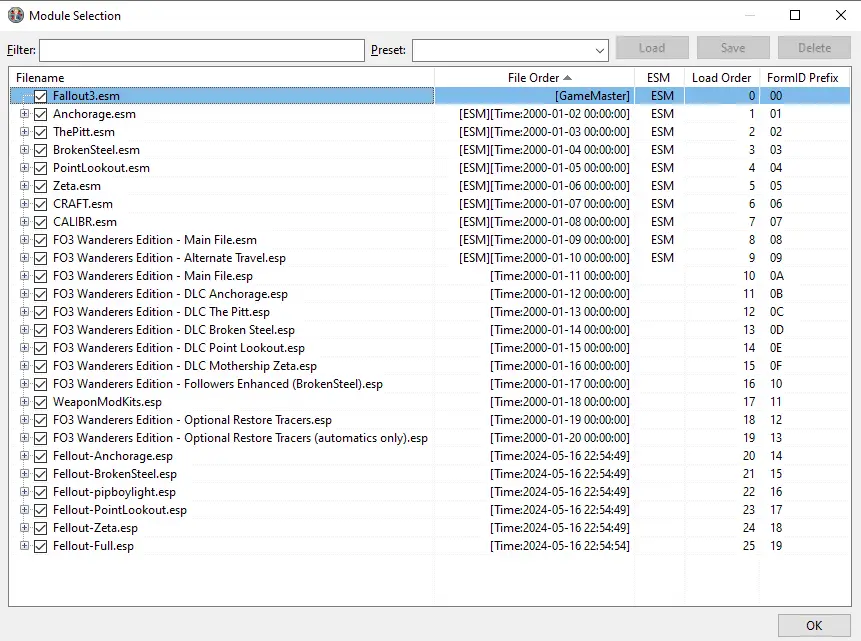Sort by ESM column header
Screen dimensions: 861x641
pyautogui.click(x=659, y=78)
